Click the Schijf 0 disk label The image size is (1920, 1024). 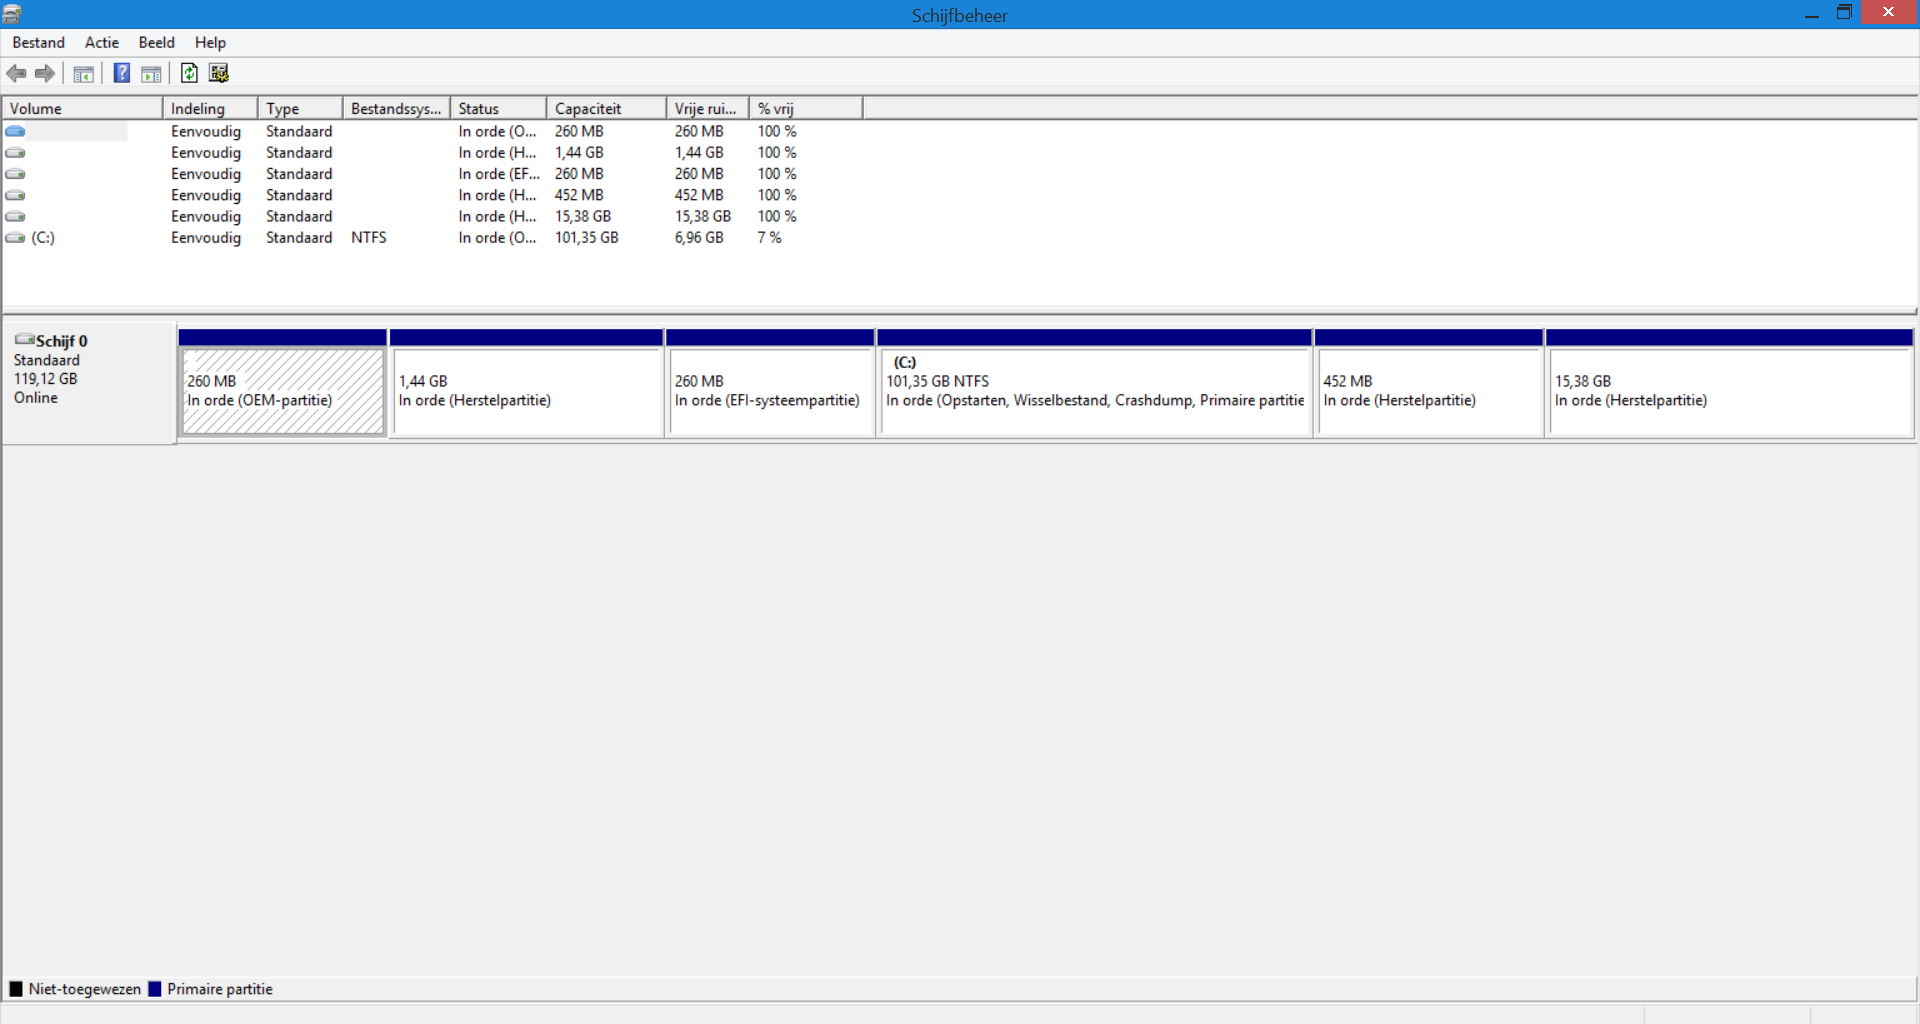[x=62, y=341]
